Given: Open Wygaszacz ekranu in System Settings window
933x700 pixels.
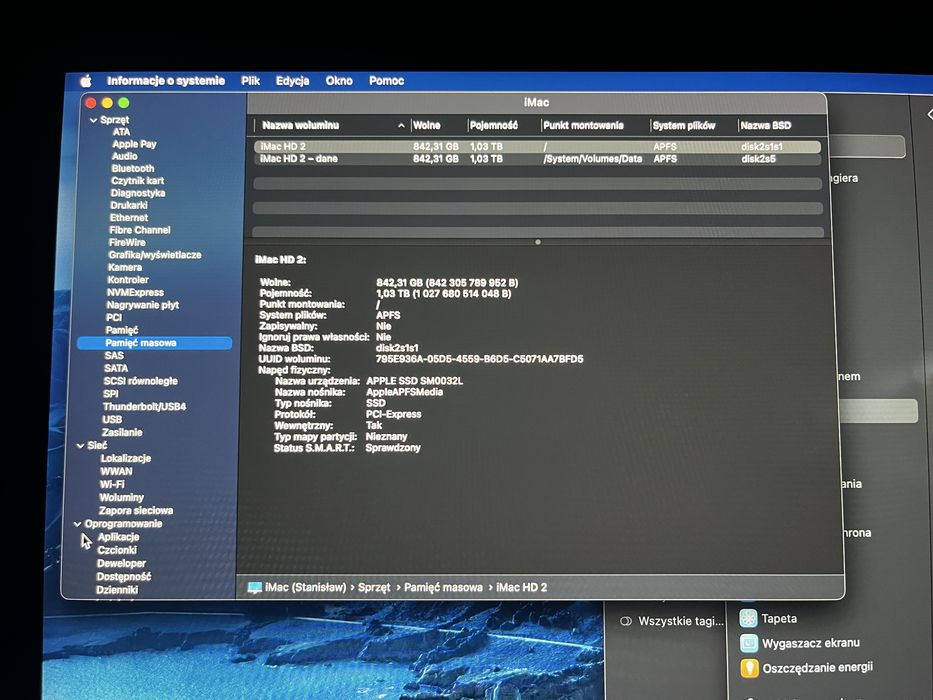Looking at the screenshot, I should [x=800, y=643].
